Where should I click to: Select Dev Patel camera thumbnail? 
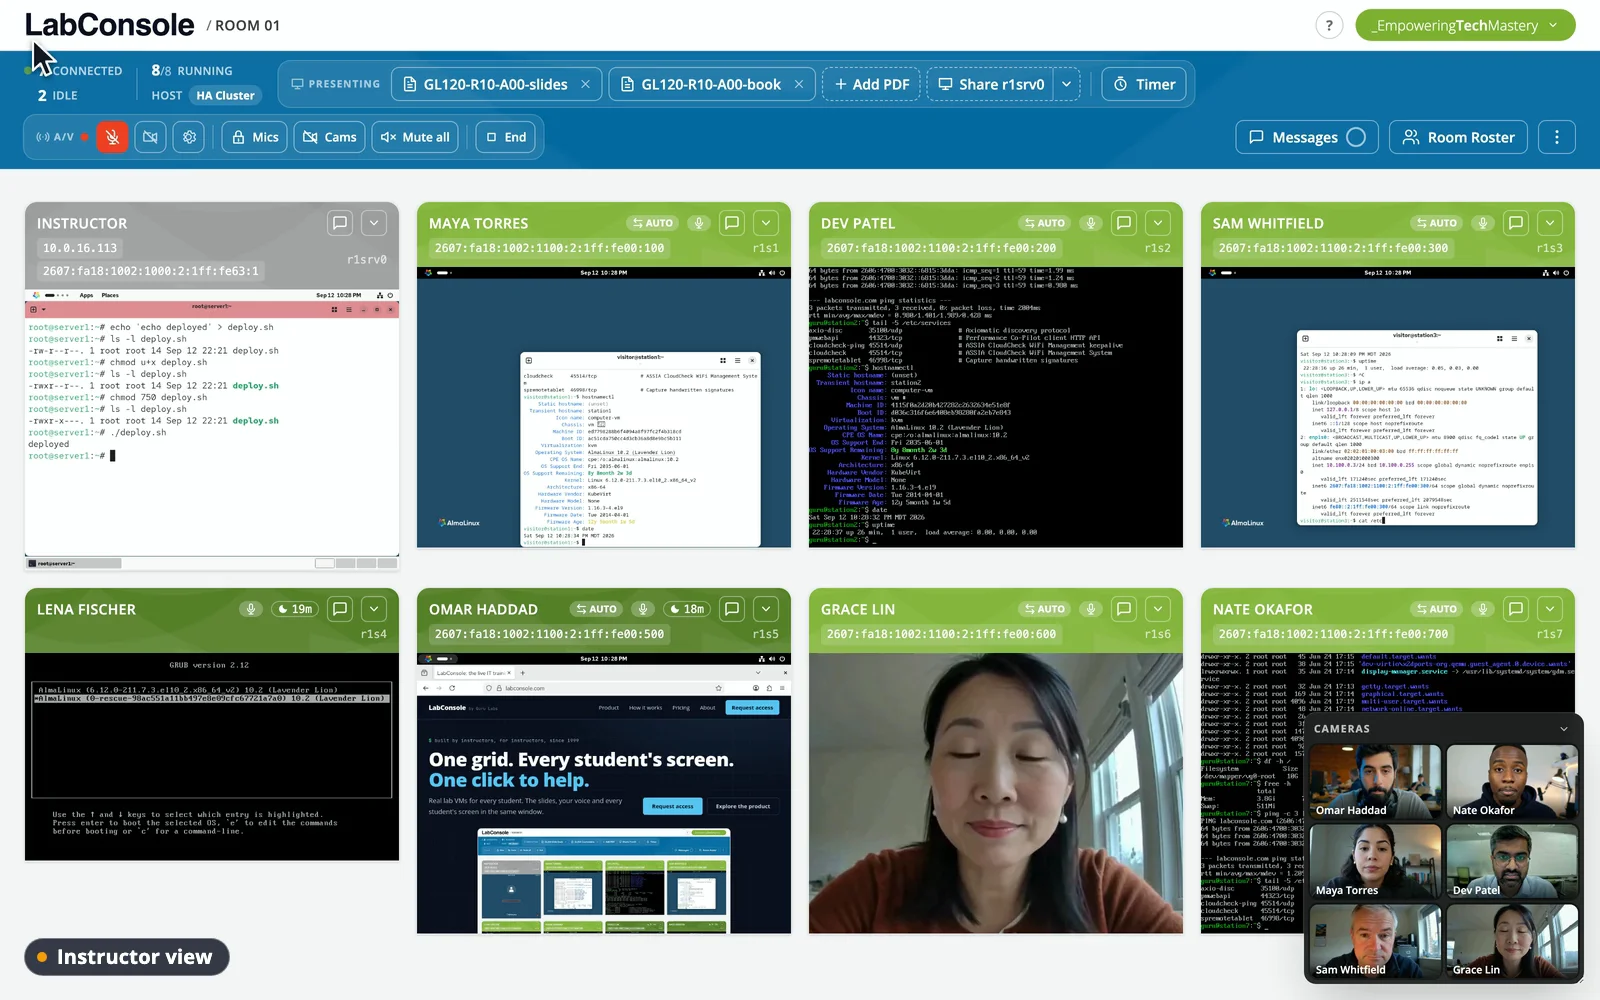pos(1512,861)
